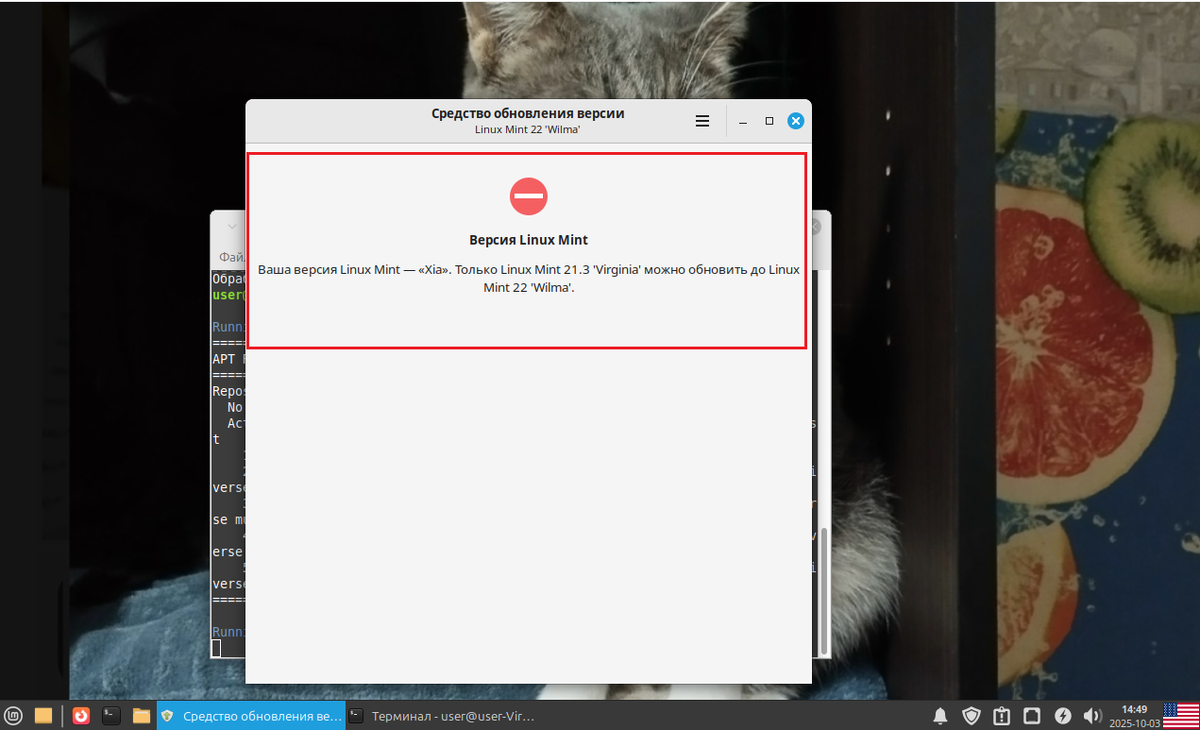This screenshot has width=1200, height=730.
Task: Open the notifications bell in the tray
Action: pyautogui.click(x=940, y=716)
